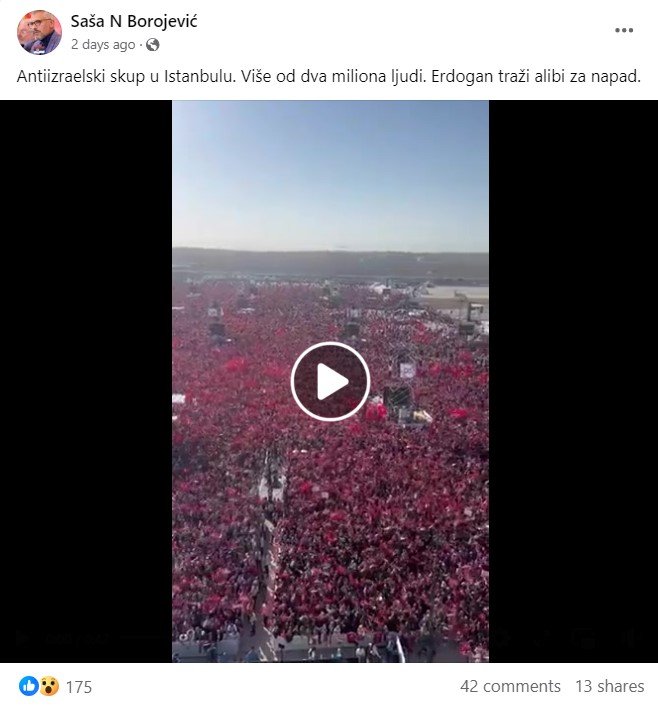Click the black bar left of the video
Viewport: 658px width, 707px height.
(x=86, y=381)
